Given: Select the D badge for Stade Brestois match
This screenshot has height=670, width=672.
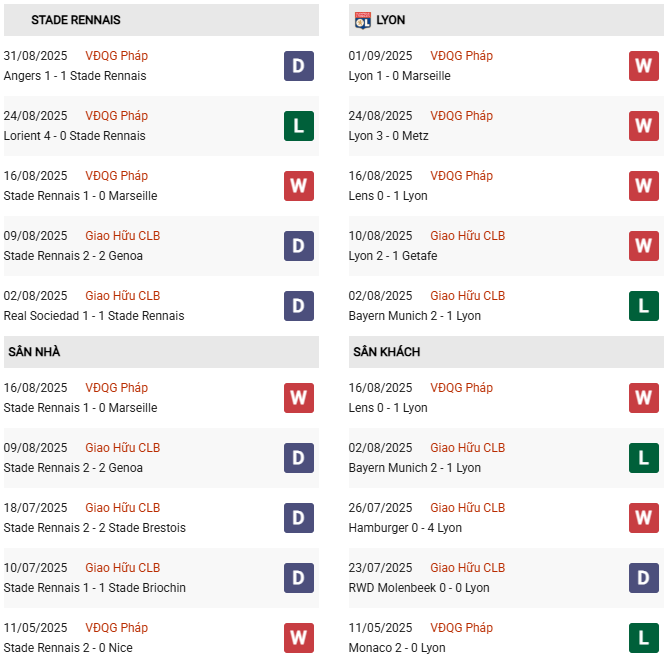Looking at the screenshot, I should pos(298,518).
